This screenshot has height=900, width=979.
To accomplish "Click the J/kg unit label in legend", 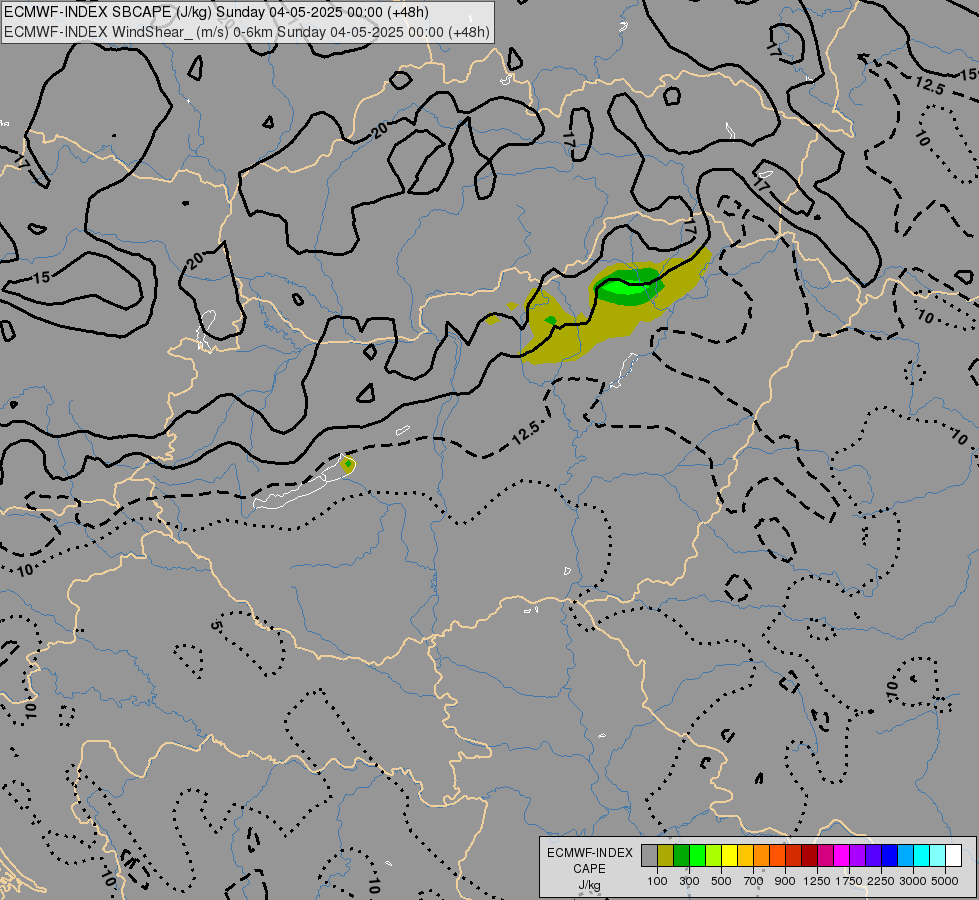I will [x=589, y=886].
